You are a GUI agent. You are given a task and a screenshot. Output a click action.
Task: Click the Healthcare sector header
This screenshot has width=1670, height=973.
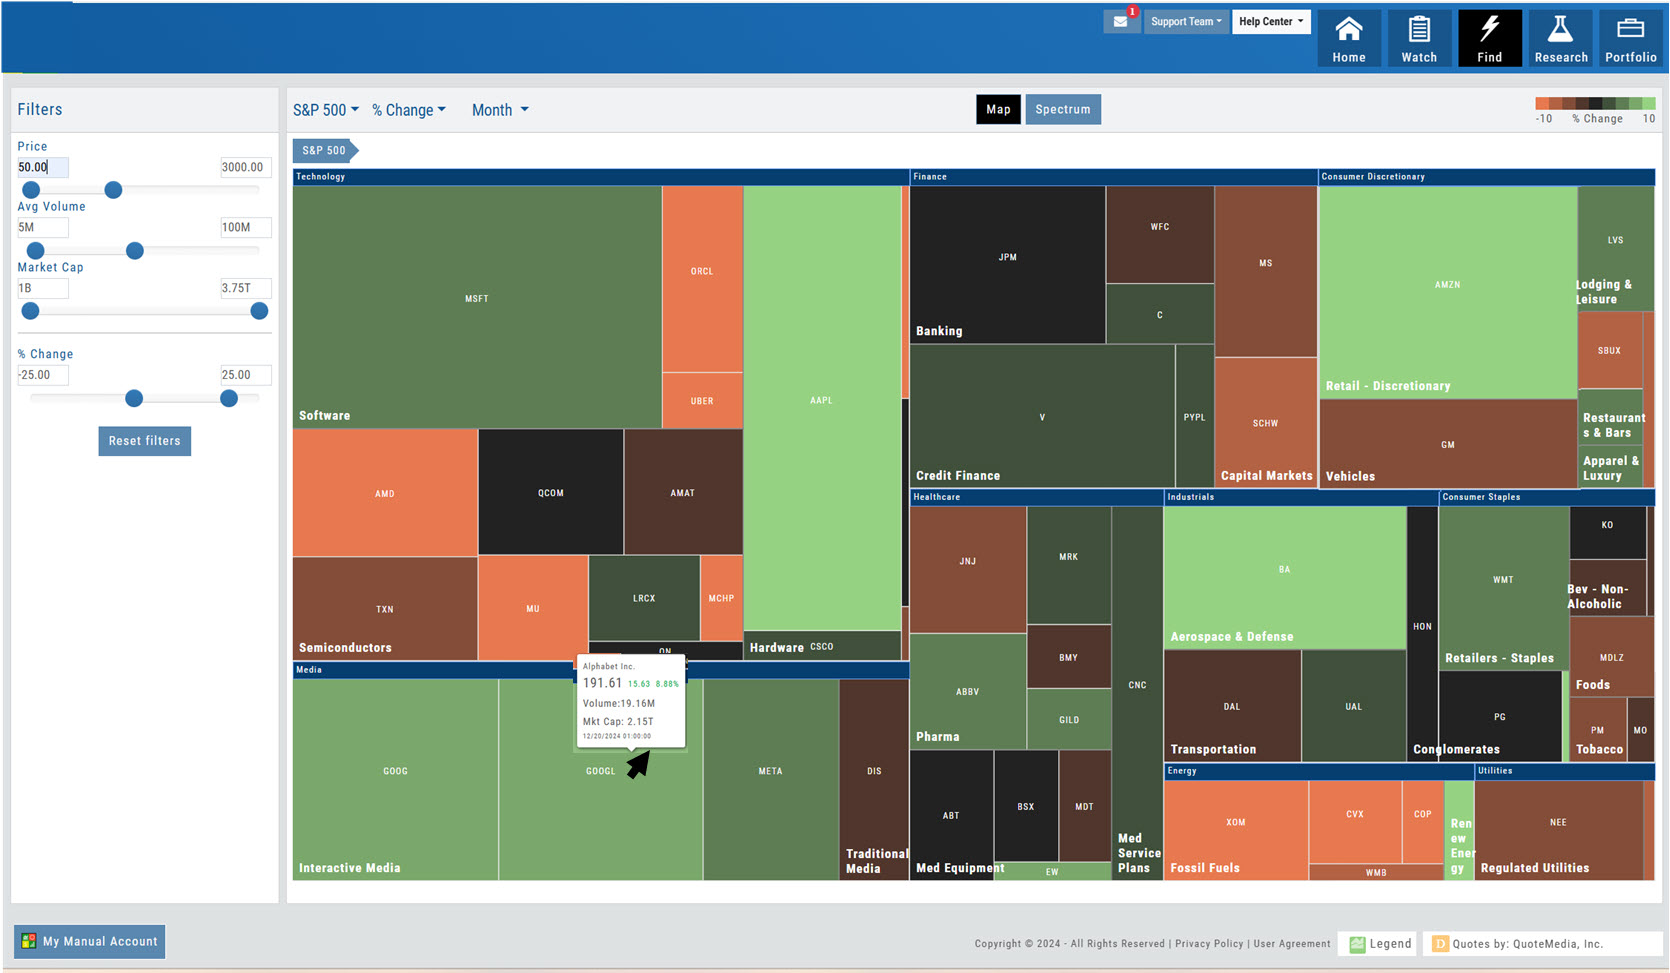pos(1037,497)
